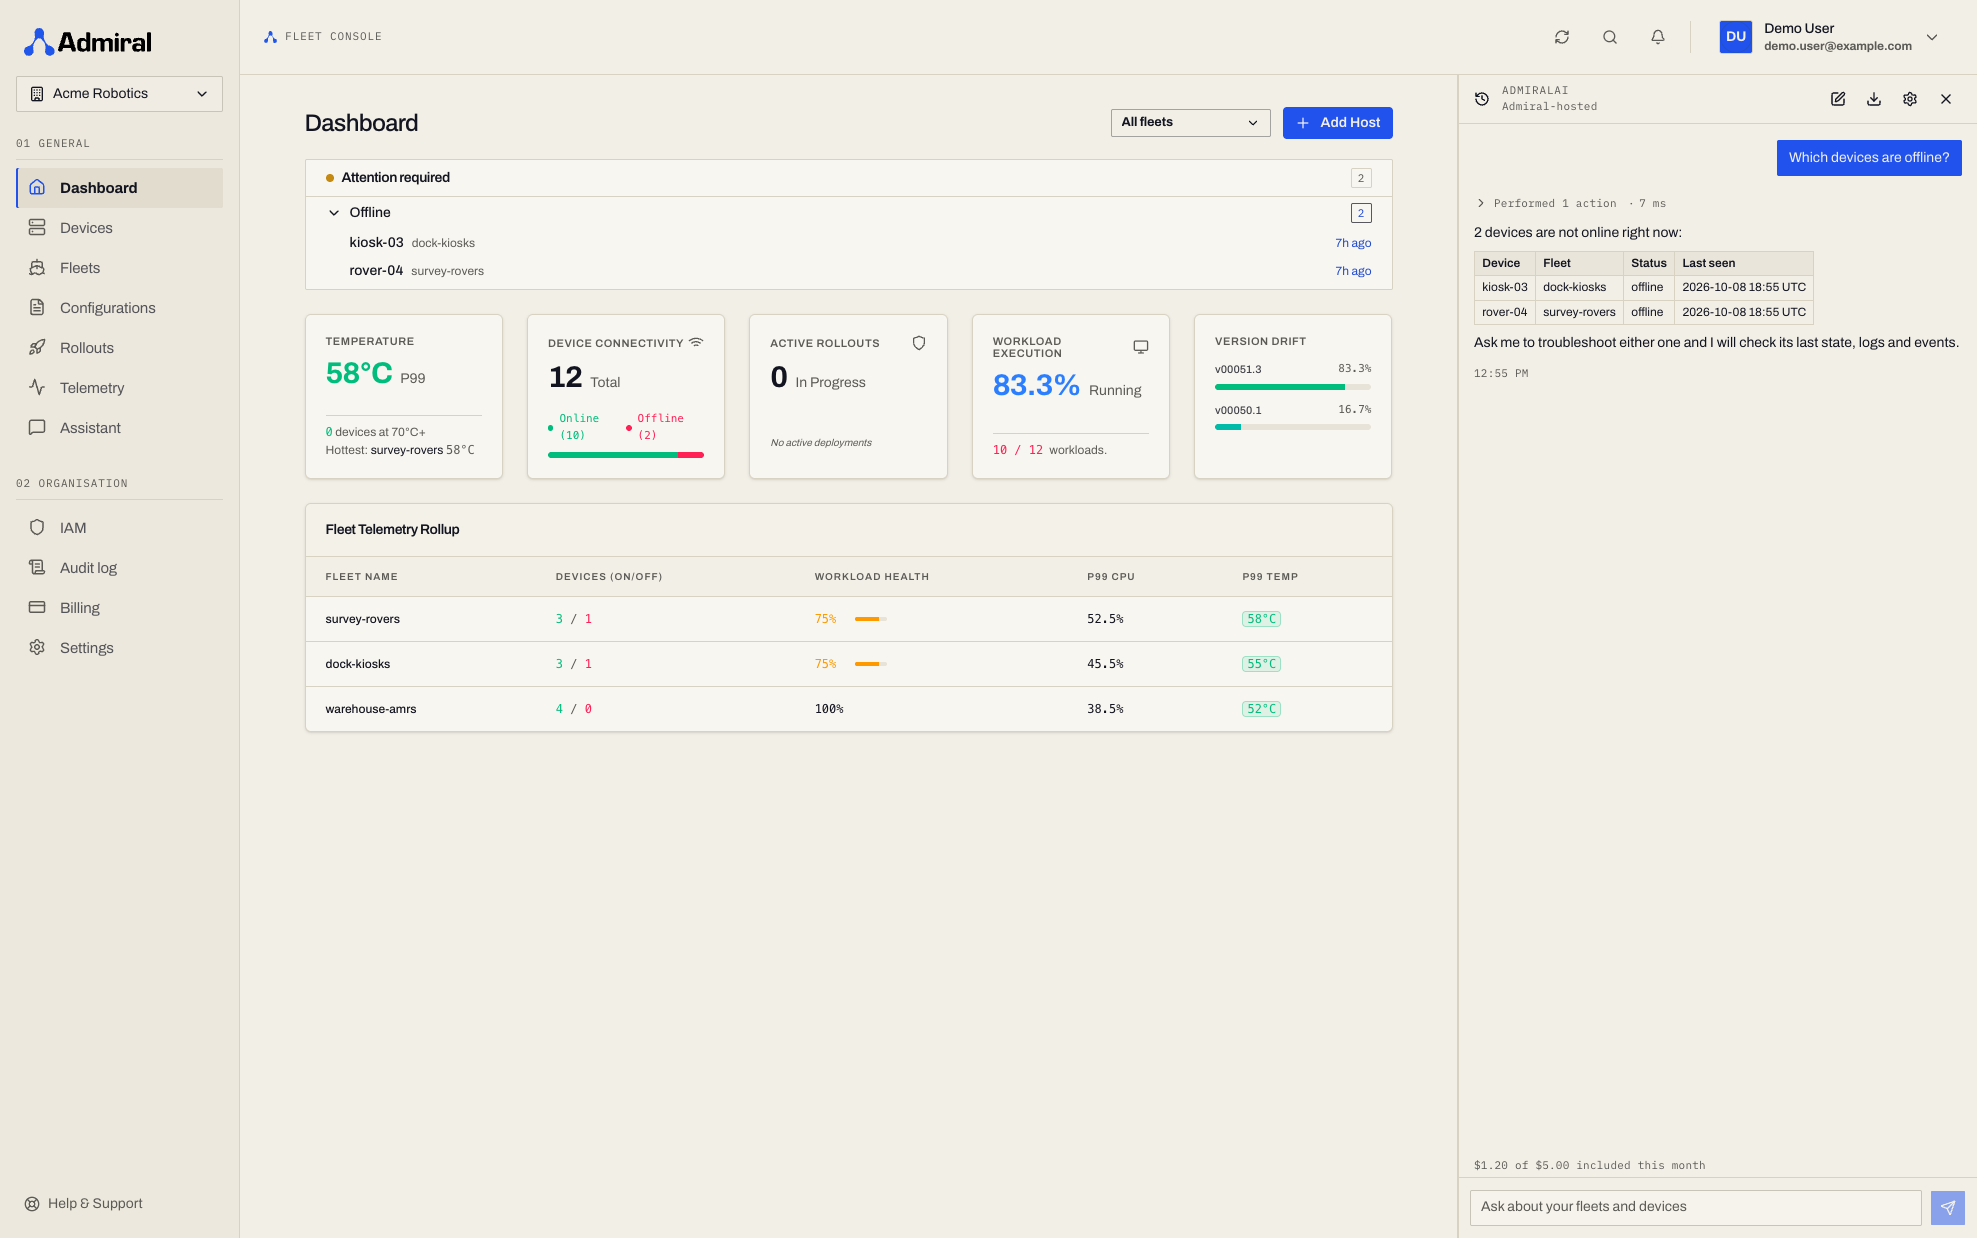
Task: View the Audit log
Action: [119, 568]
